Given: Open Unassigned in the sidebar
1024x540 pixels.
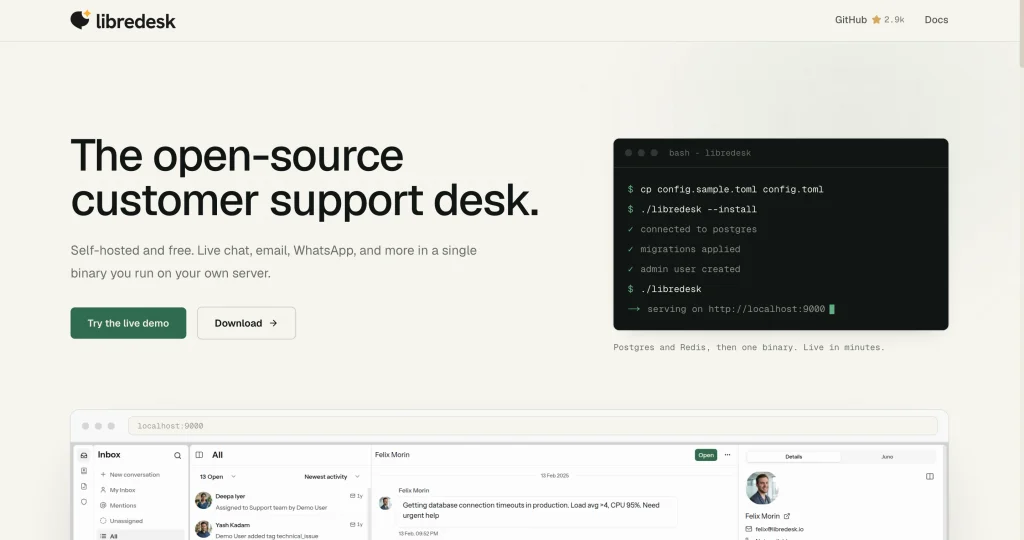Looking at the screenshot, I should 121,521.
